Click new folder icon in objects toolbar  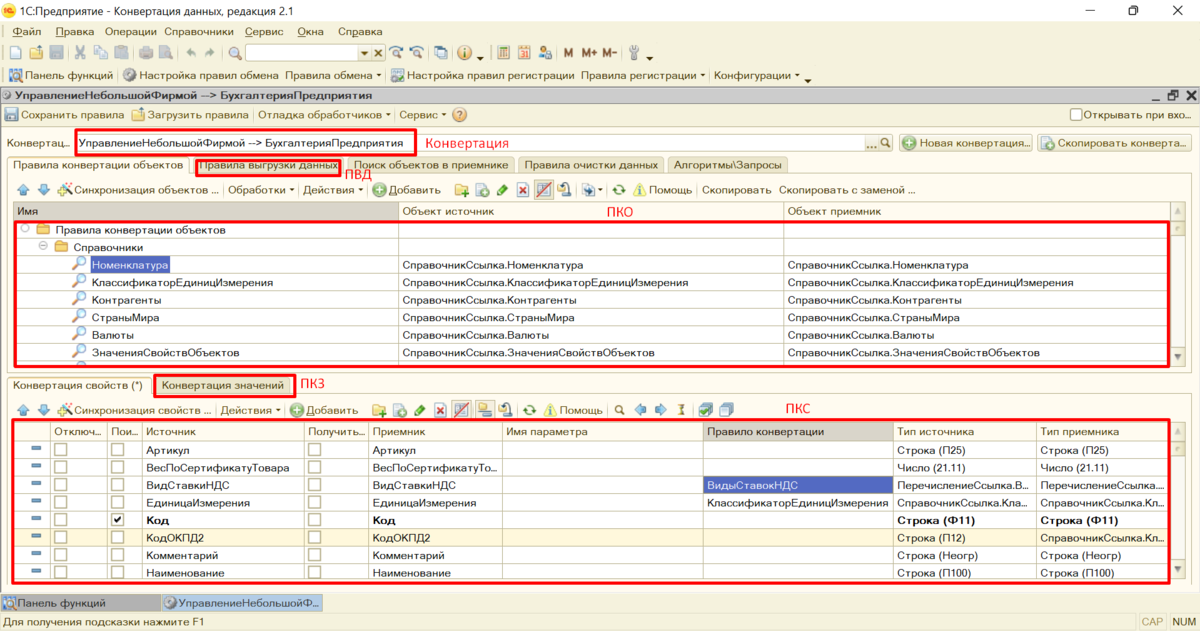tap(461, 189)
